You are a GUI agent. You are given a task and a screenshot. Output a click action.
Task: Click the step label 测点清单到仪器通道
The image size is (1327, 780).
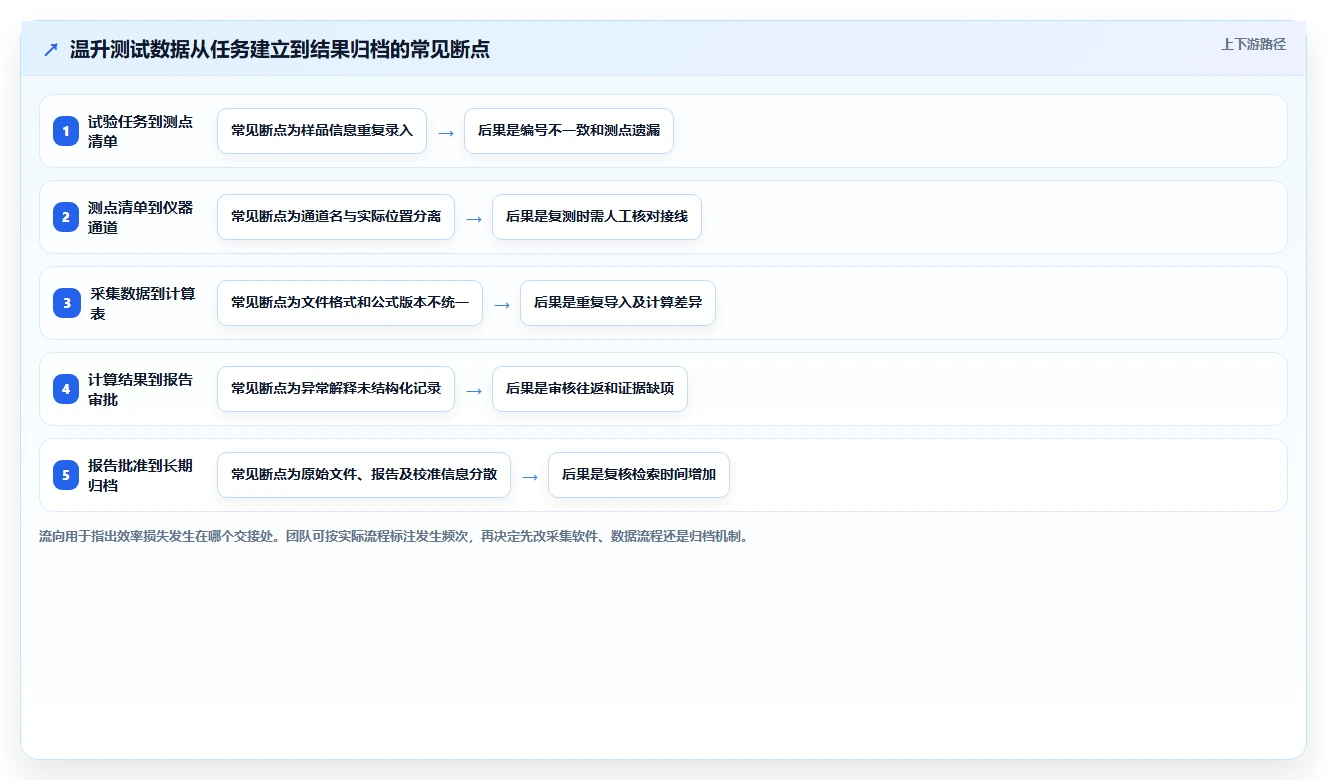click(140, 217)
